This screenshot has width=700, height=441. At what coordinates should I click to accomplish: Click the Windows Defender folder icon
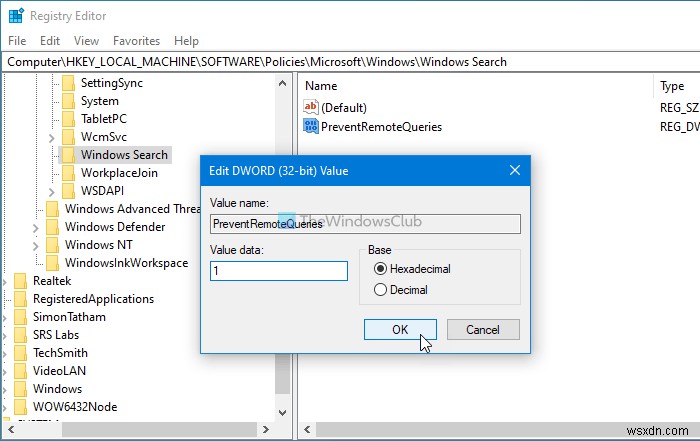[x=52, y=227]
